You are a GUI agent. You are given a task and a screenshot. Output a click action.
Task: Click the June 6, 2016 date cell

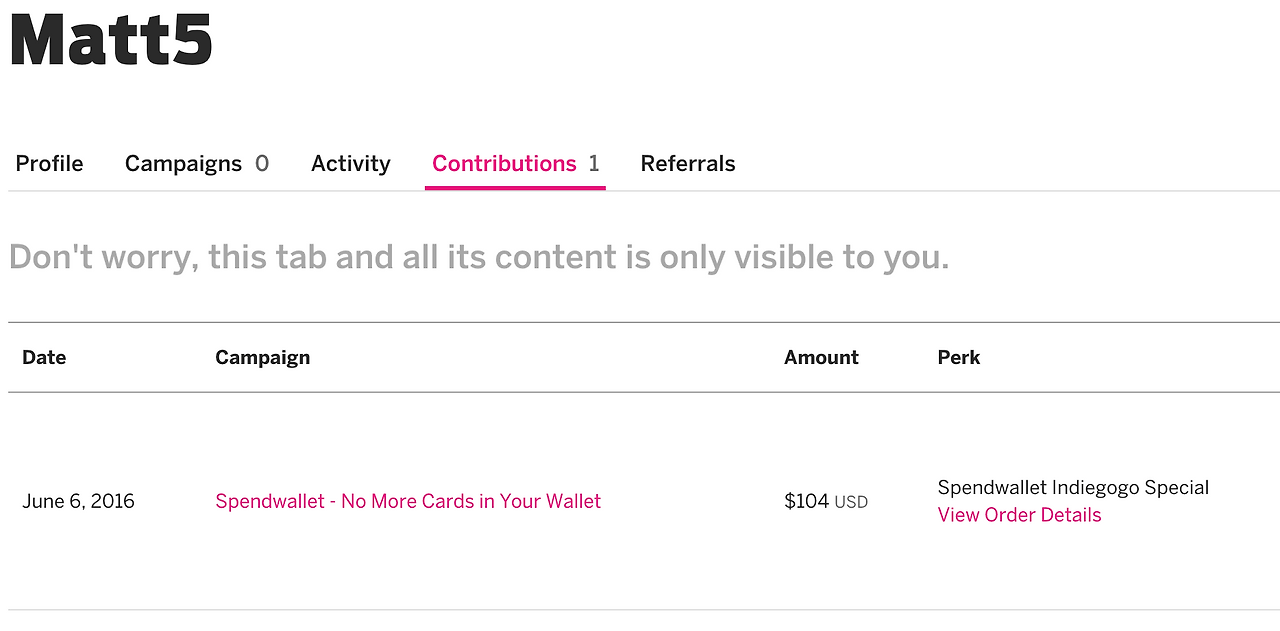(x=78, y=501)
